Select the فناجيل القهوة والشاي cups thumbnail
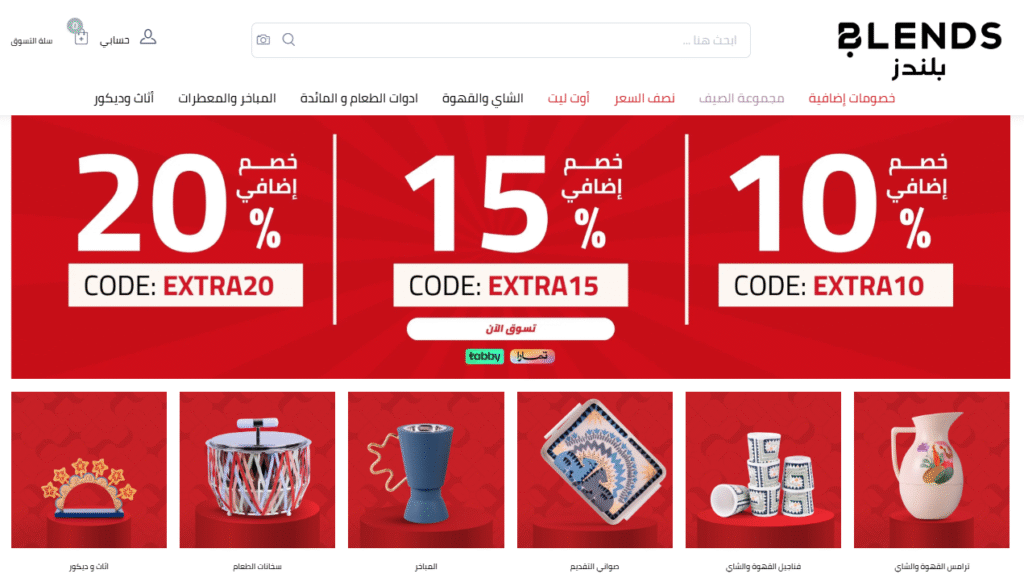 (x=763, y=470)
